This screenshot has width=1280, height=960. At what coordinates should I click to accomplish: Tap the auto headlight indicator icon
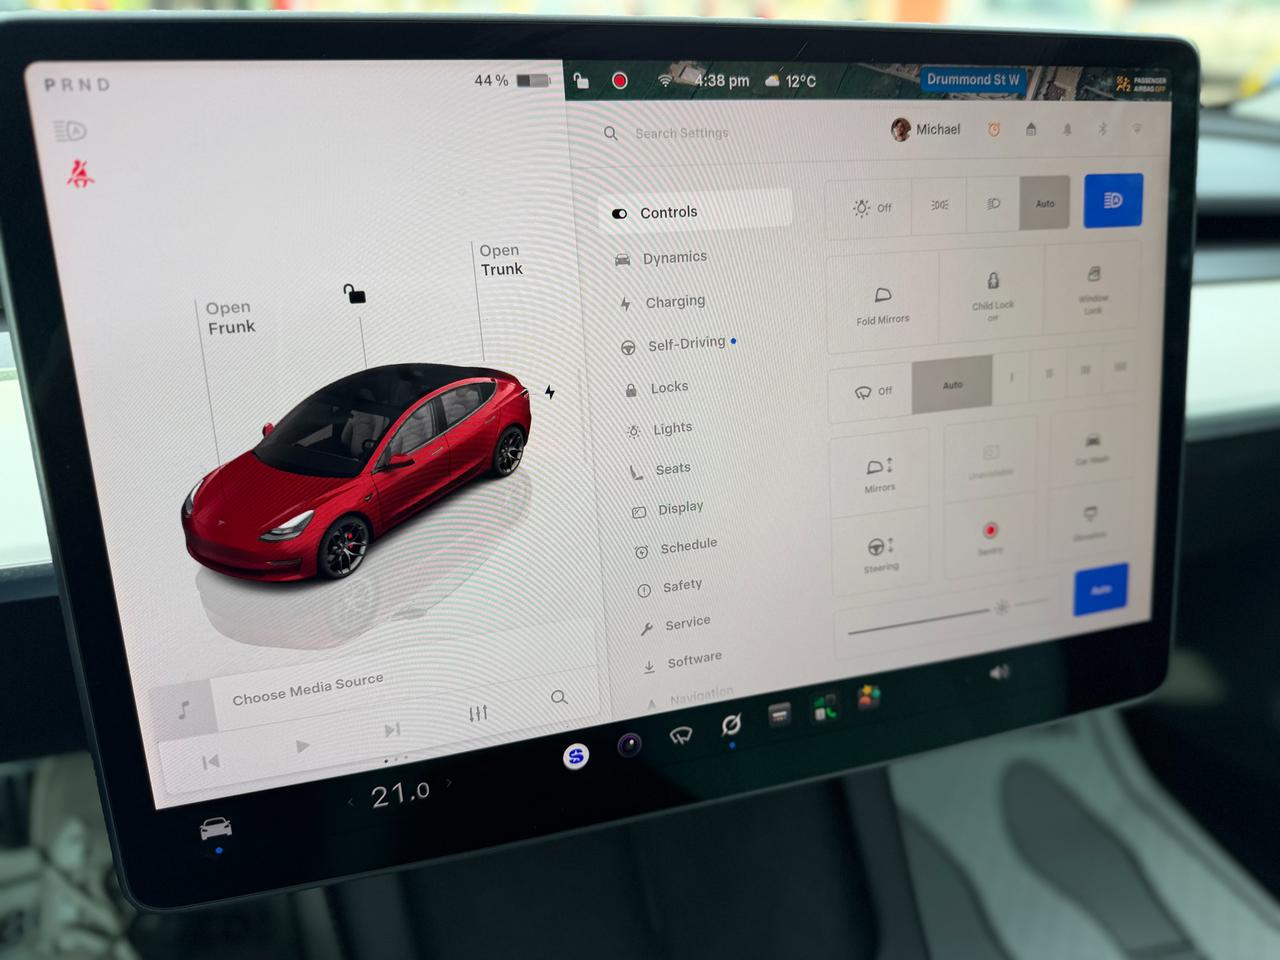point(70,131)
